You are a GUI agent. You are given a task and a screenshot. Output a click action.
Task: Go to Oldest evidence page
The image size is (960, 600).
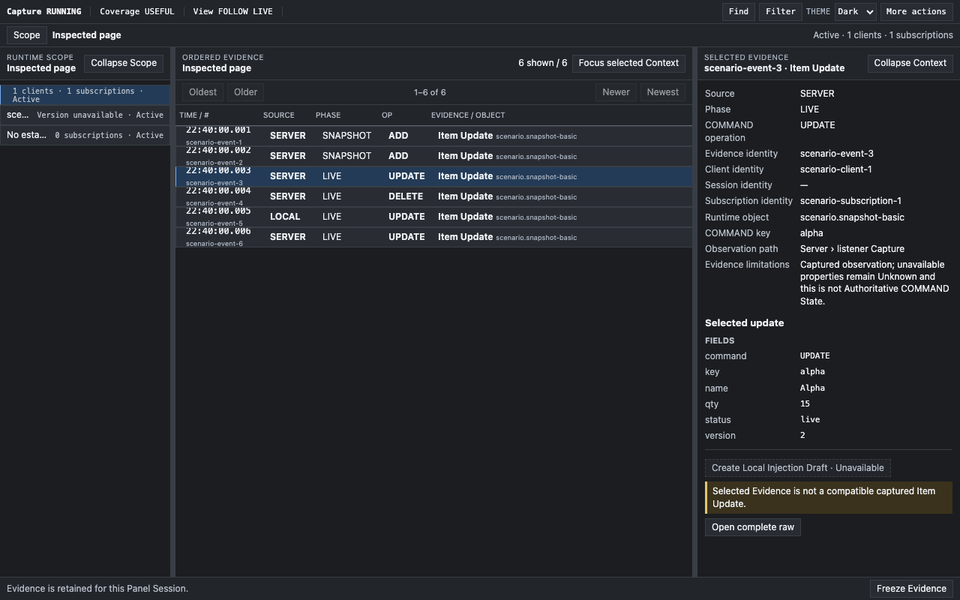point(203,92)
